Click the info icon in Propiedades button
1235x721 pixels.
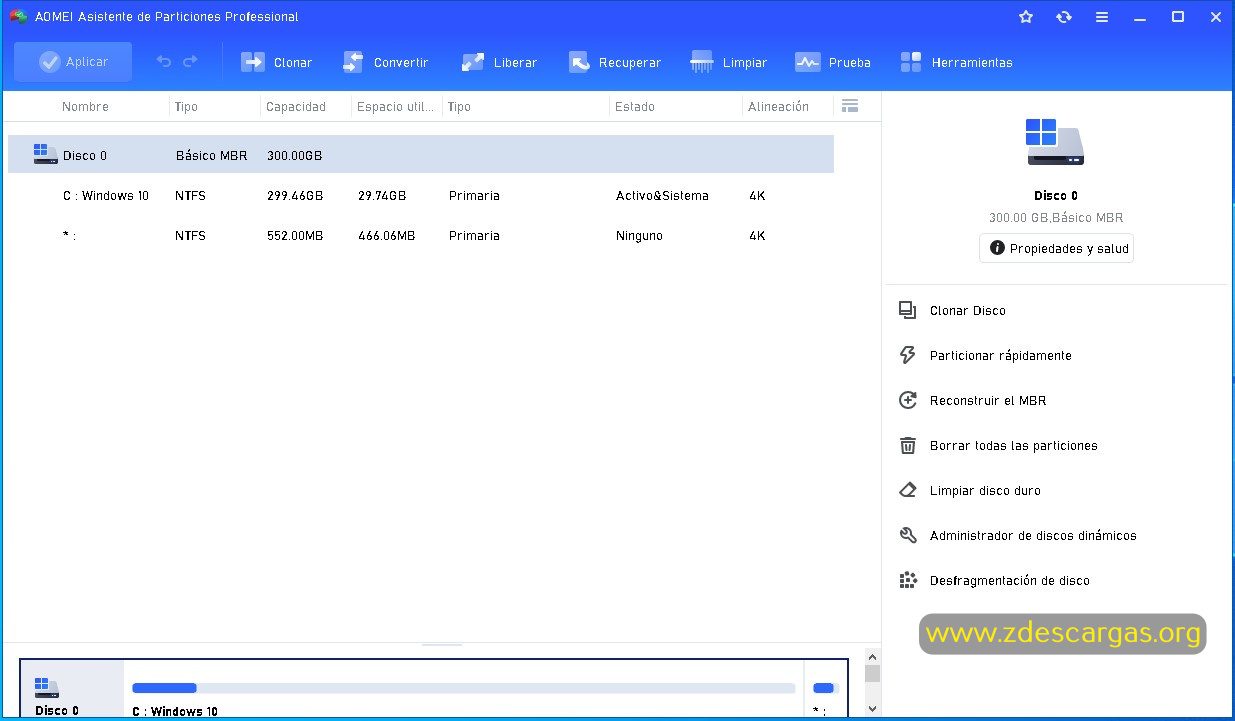click(x=997, y=248)
